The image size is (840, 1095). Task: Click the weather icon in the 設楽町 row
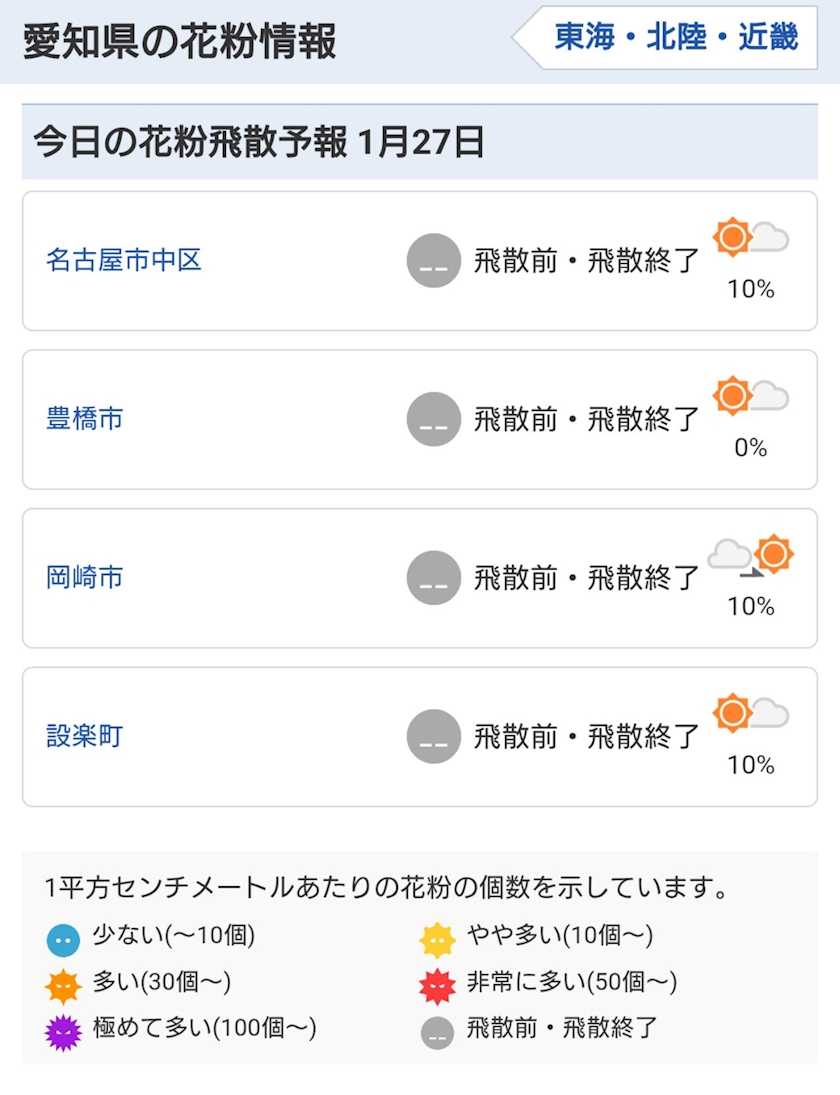[x=750, y=714]
